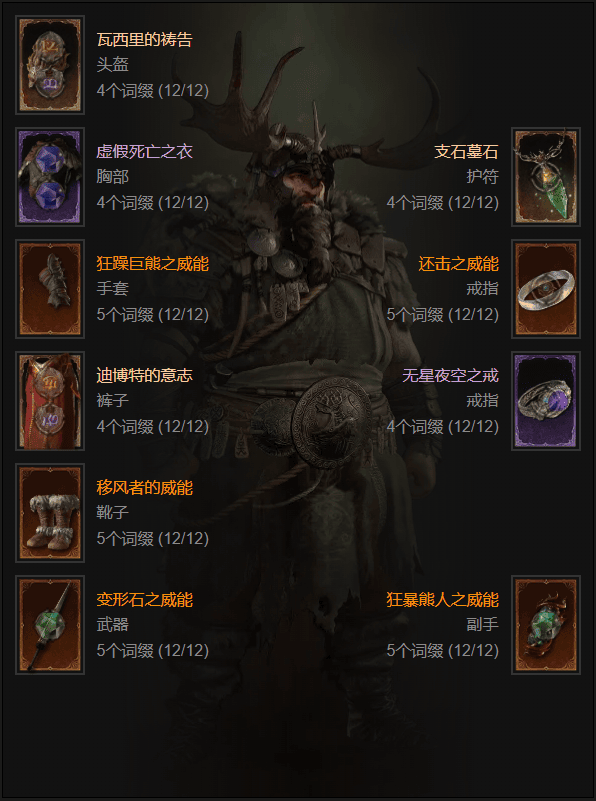The width and height of the screenshot is (596, 801).
Task: Click the 瓦西里的祷告 helmet icon
Action: 50,65
